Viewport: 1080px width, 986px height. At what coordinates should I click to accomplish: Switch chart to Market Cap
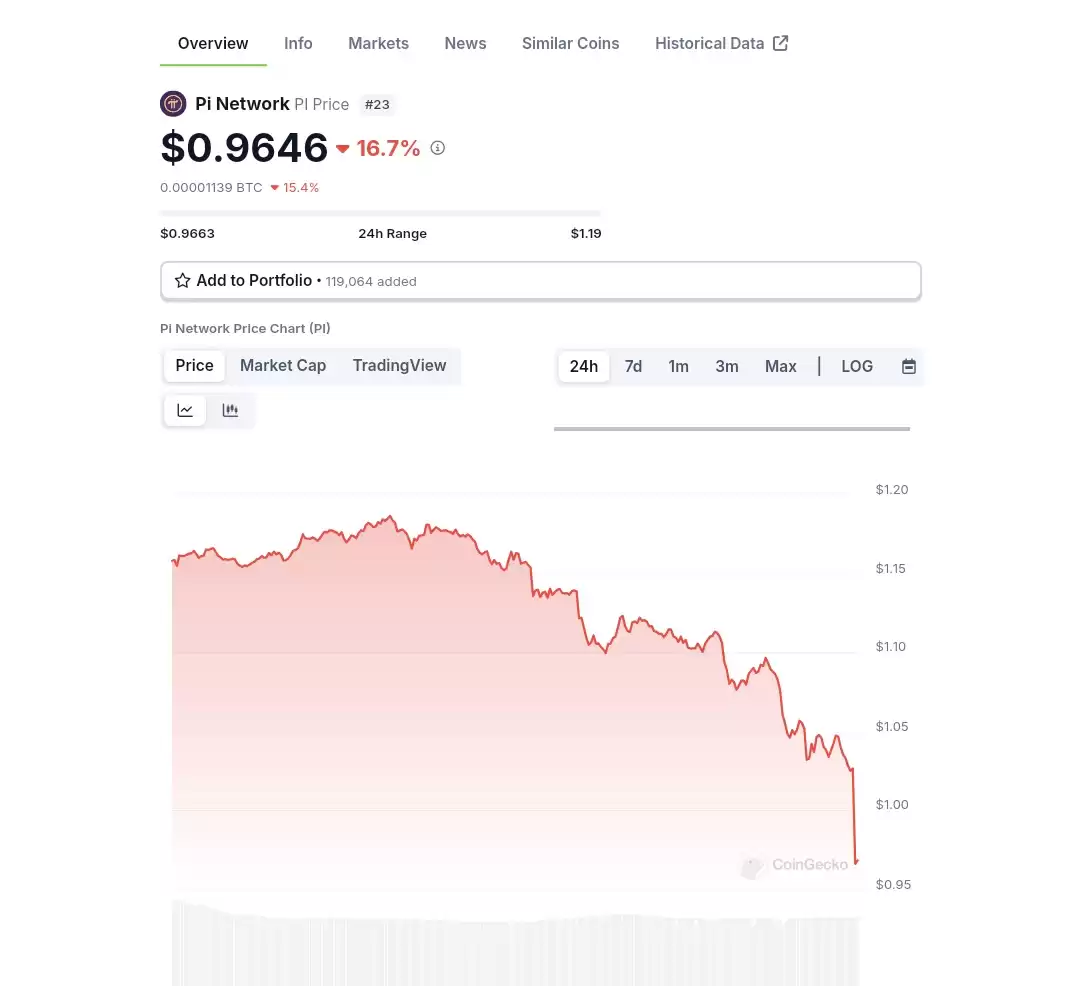point(283,366)
